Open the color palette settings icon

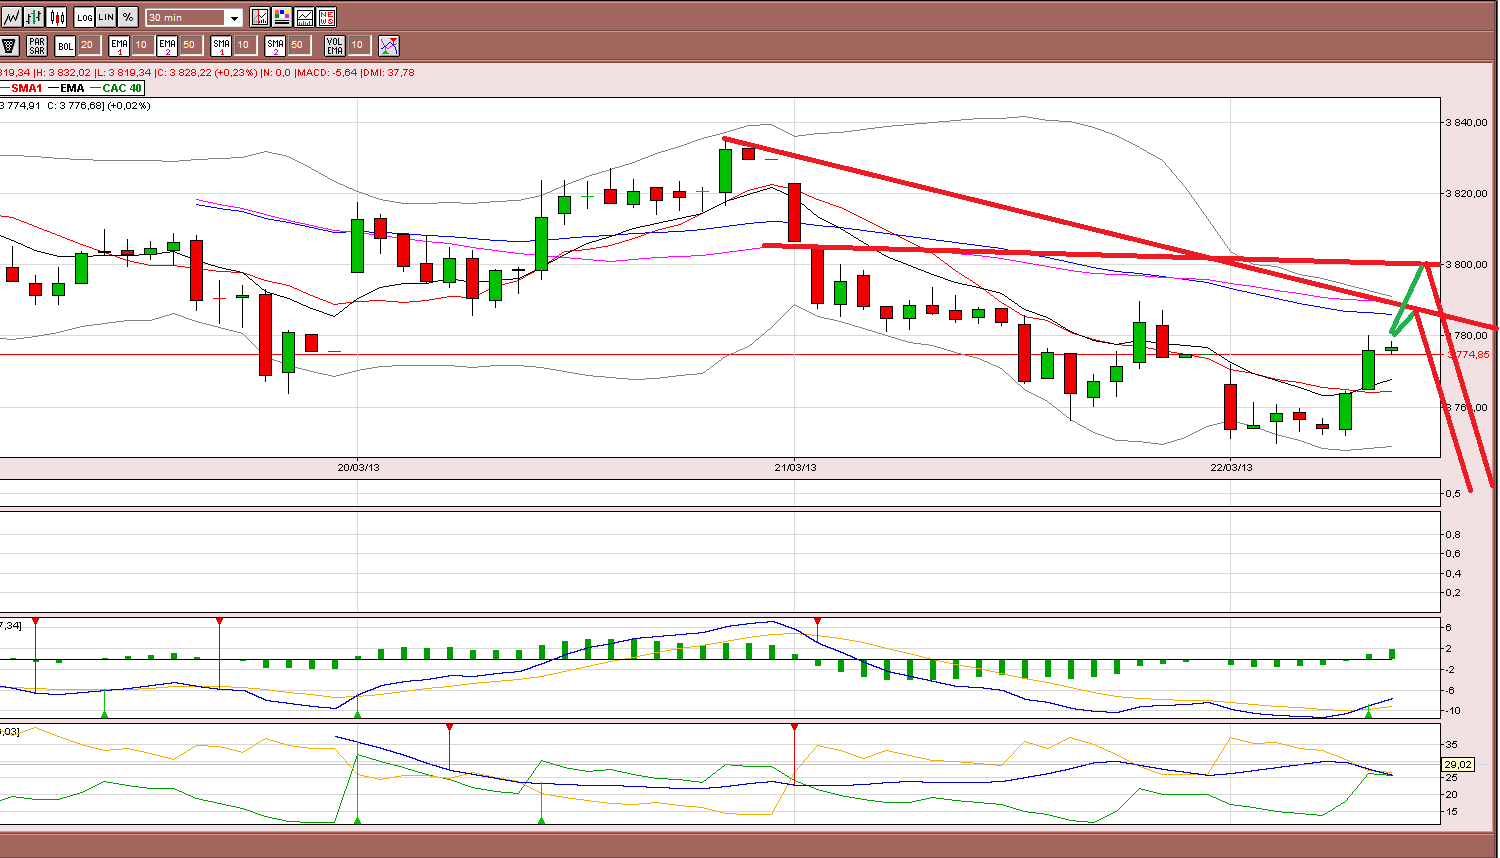point(282,17)
